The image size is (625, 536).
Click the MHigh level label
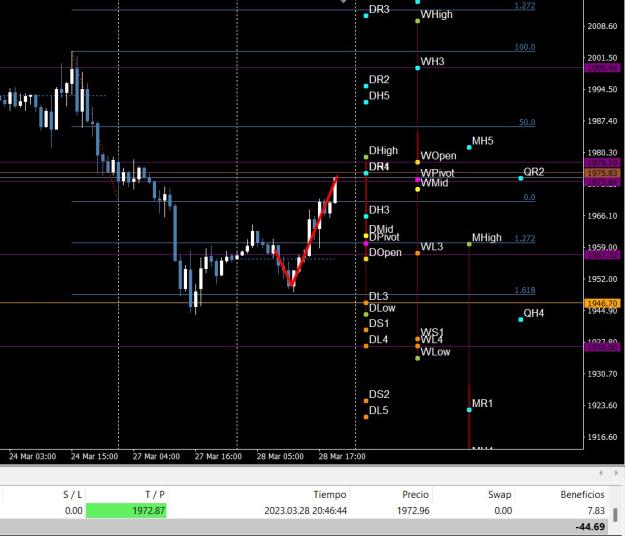487,238
